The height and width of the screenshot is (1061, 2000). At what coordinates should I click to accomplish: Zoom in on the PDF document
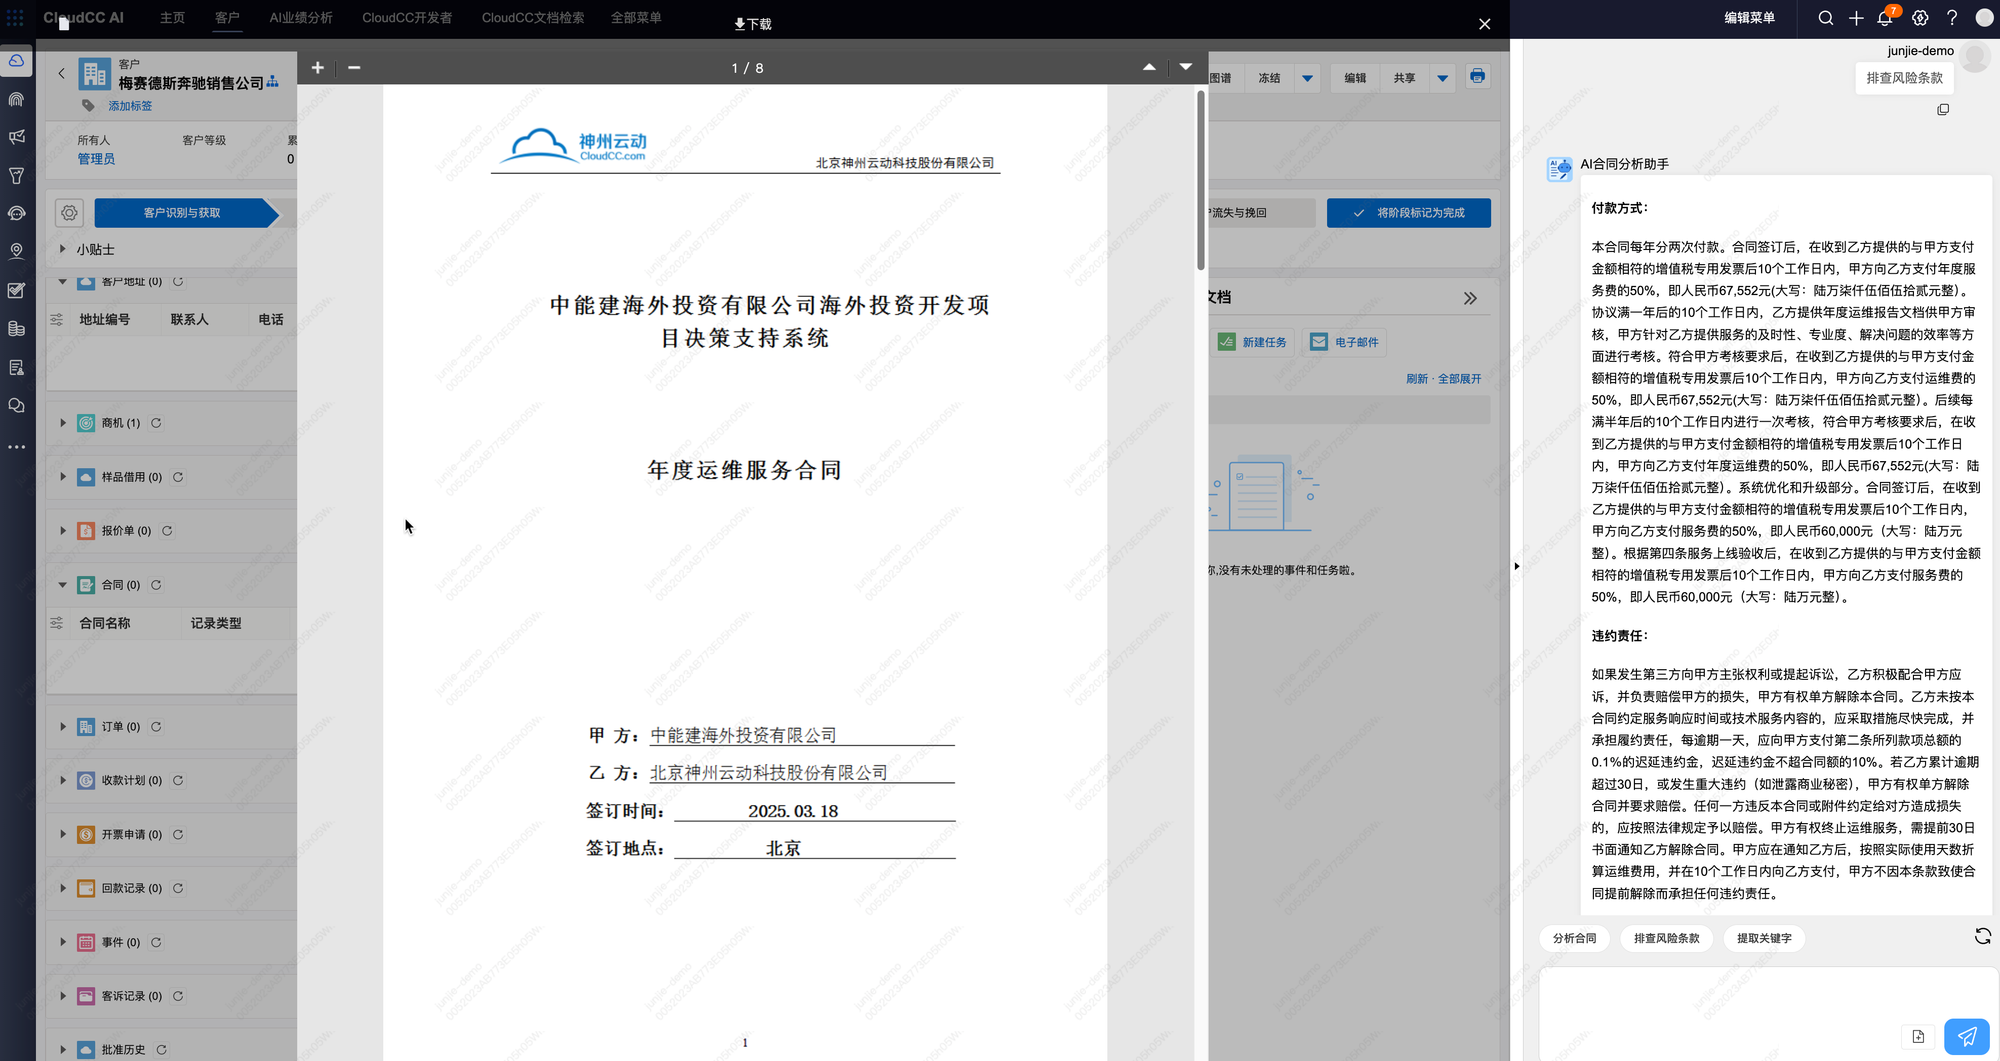[318, 68]
